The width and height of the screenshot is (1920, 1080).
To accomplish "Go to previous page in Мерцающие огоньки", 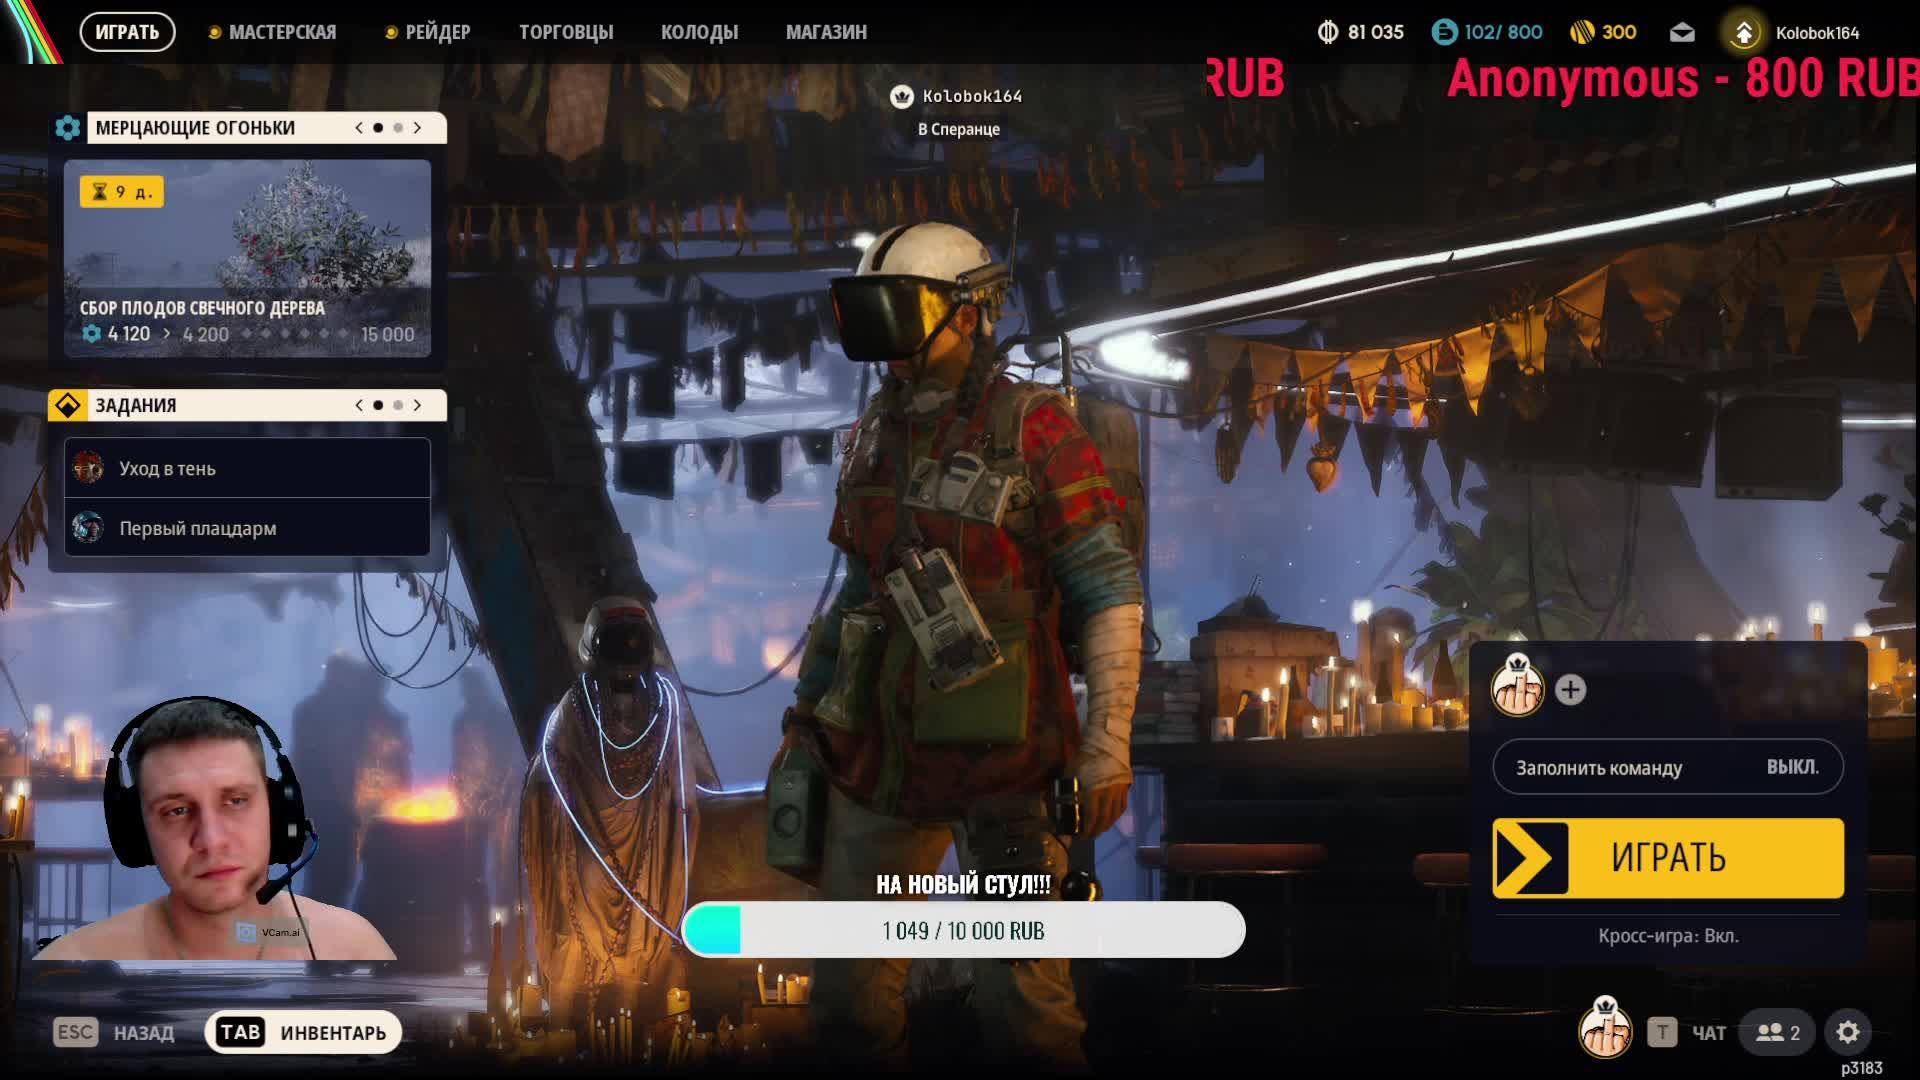I will tap(359, 128).
